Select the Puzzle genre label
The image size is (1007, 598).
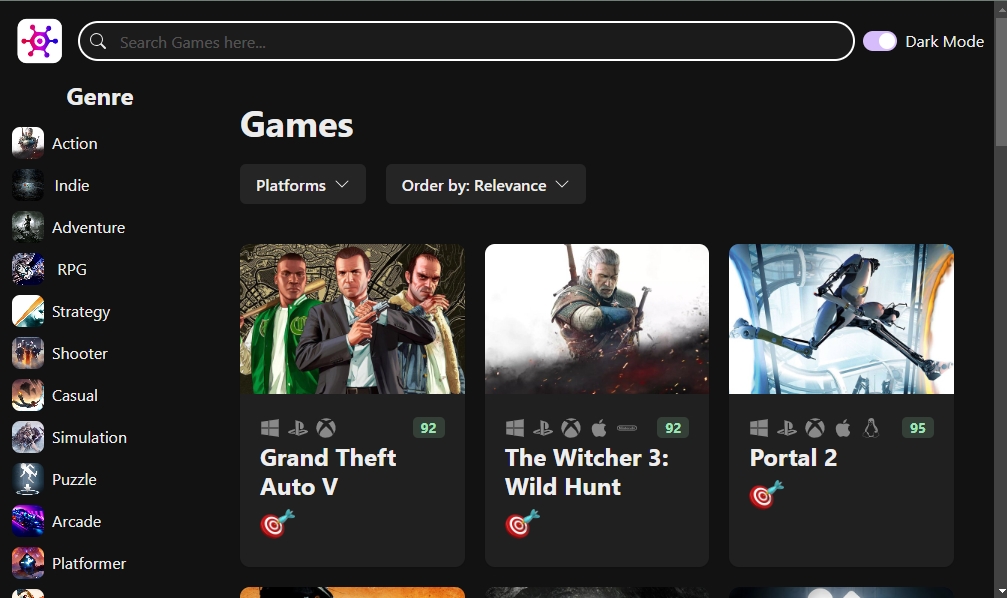(74, 480)
